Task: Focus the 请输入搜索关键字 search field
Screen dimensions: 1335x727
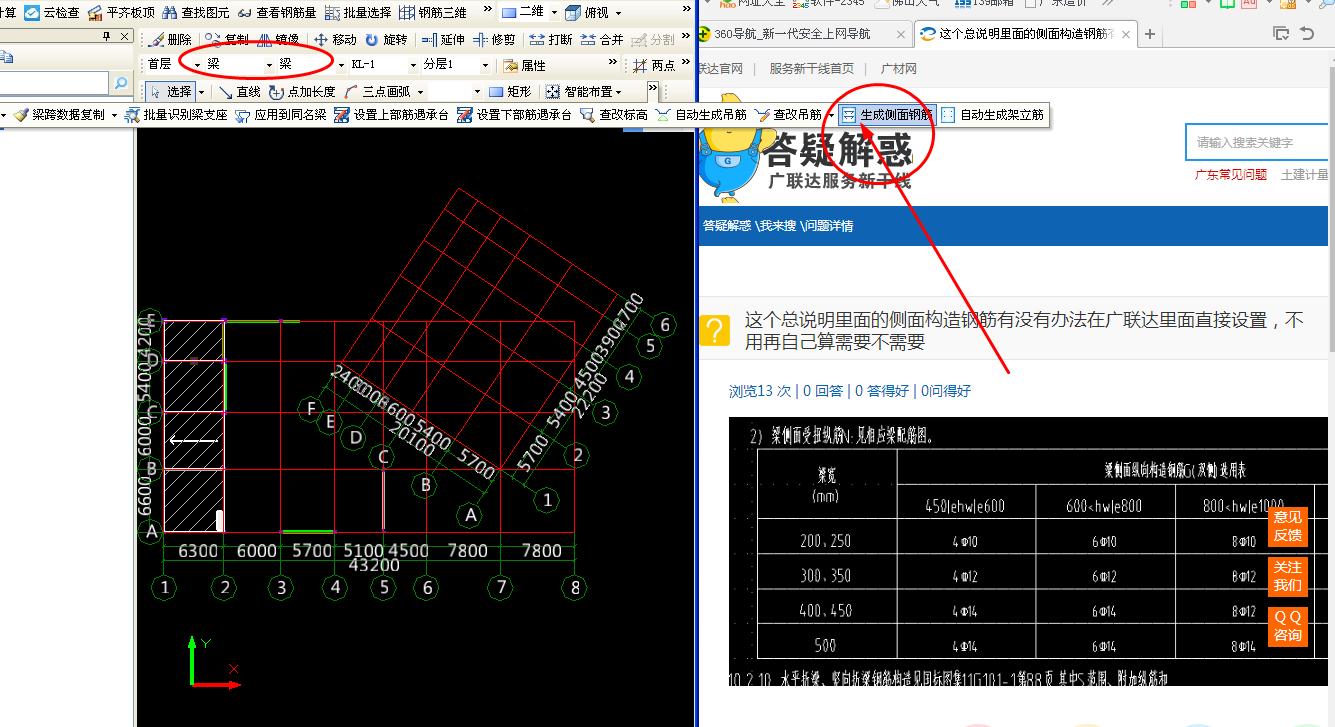Action: (1257, 142)
